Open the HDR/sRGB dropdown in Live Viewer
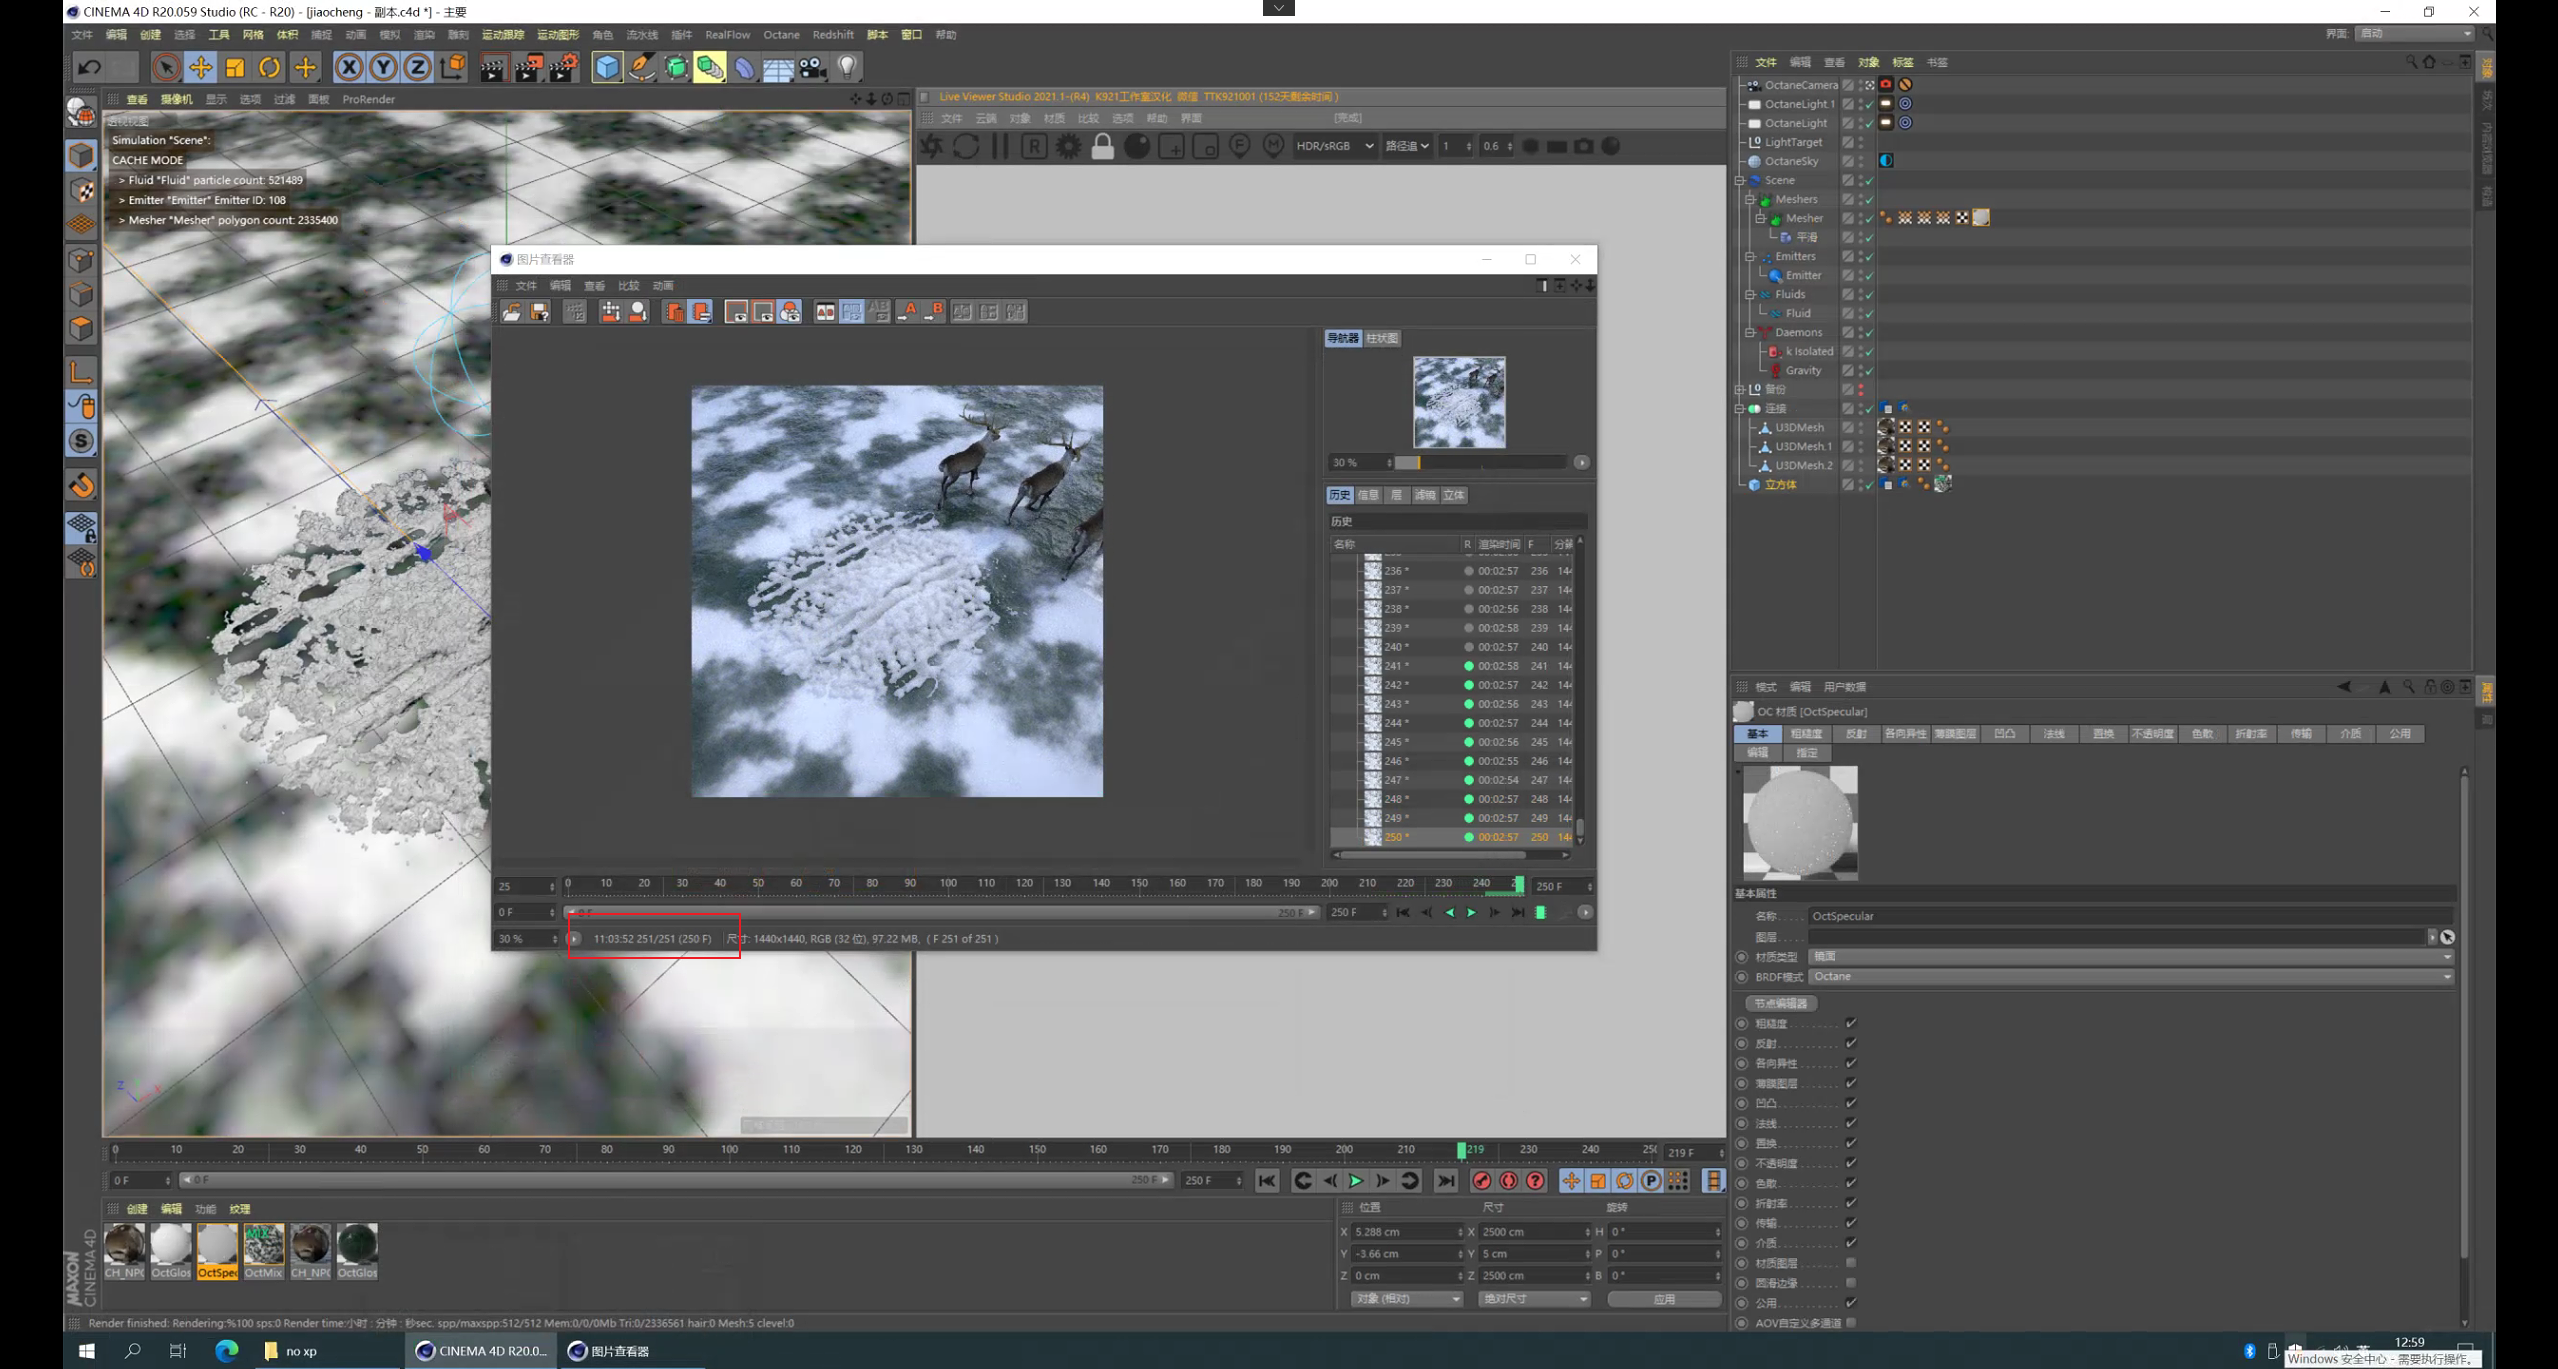2558x1369 pixels. [x=1334, y=146]
